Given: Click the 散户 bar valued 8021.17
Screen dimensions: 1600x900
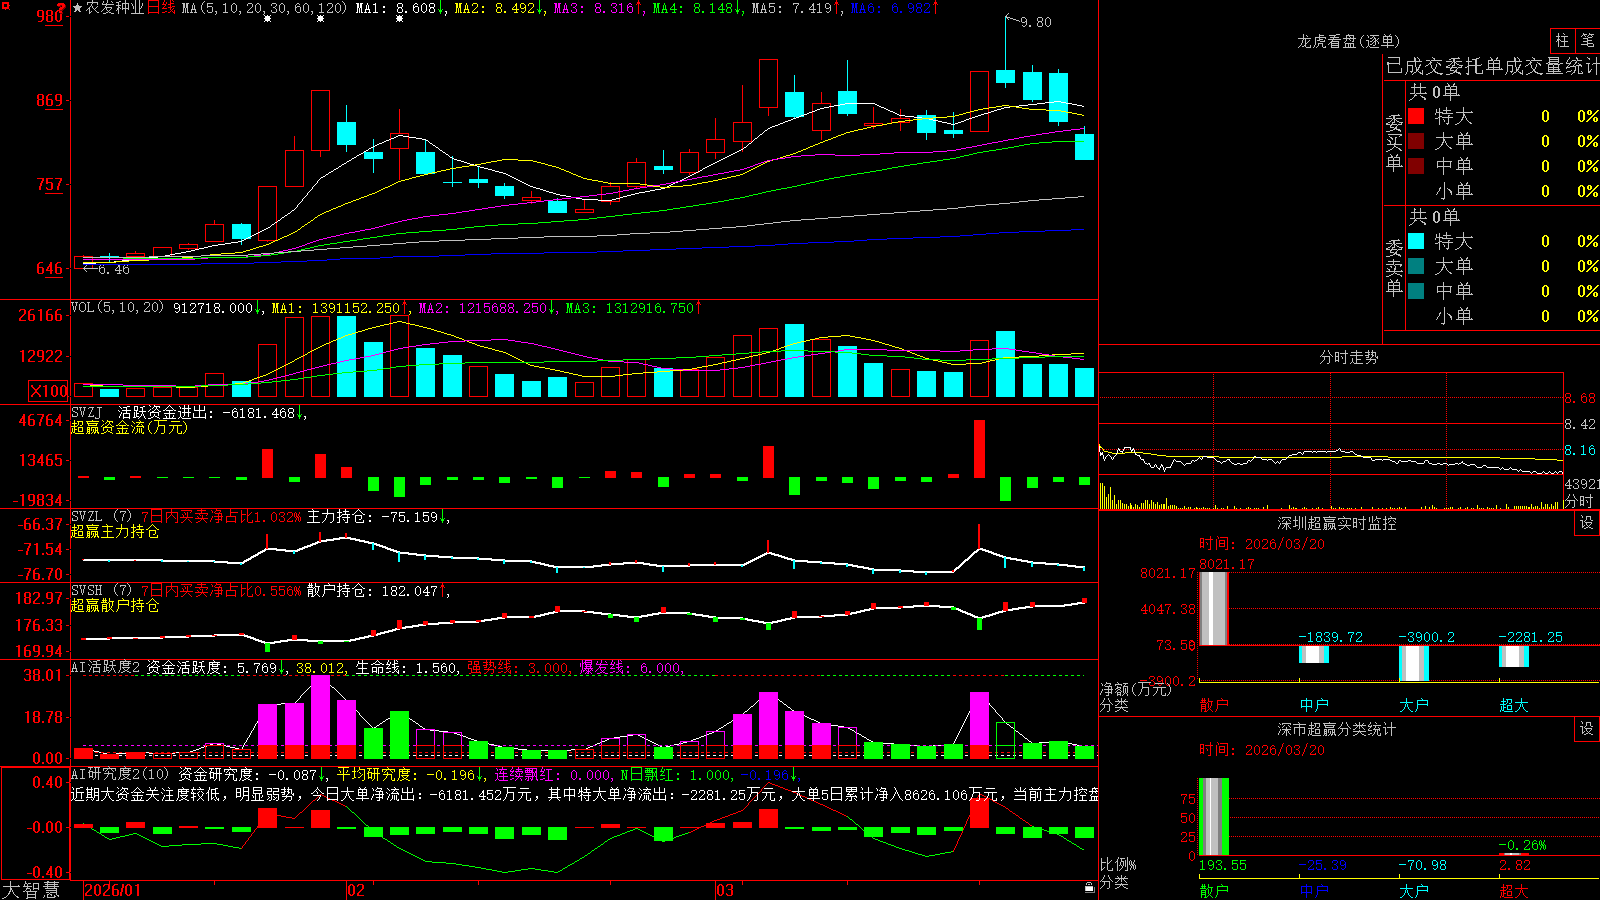Looking at the screenshot, I should coord(1214,608).
